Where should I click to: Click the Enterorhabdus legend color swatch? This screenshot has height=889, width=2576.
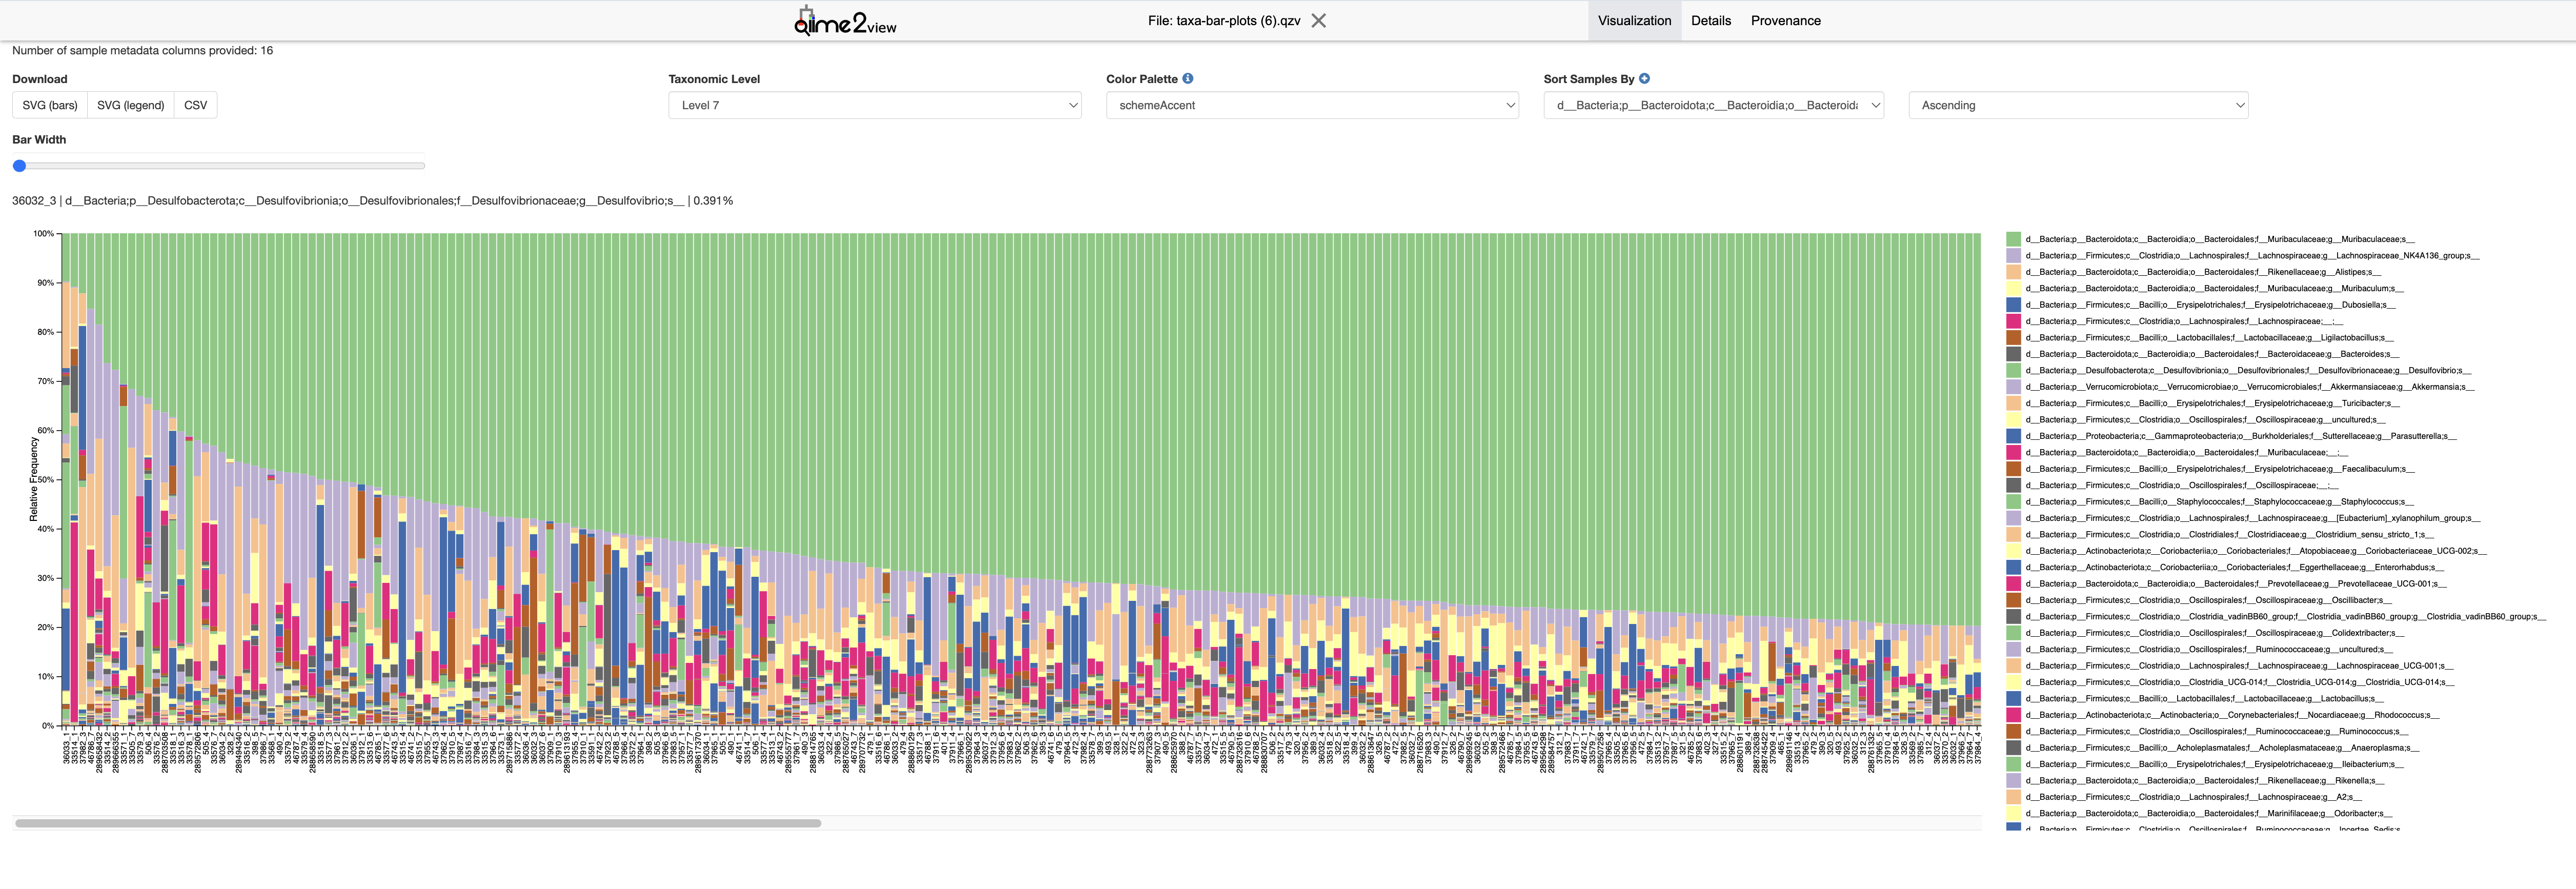coord(2013,567)
